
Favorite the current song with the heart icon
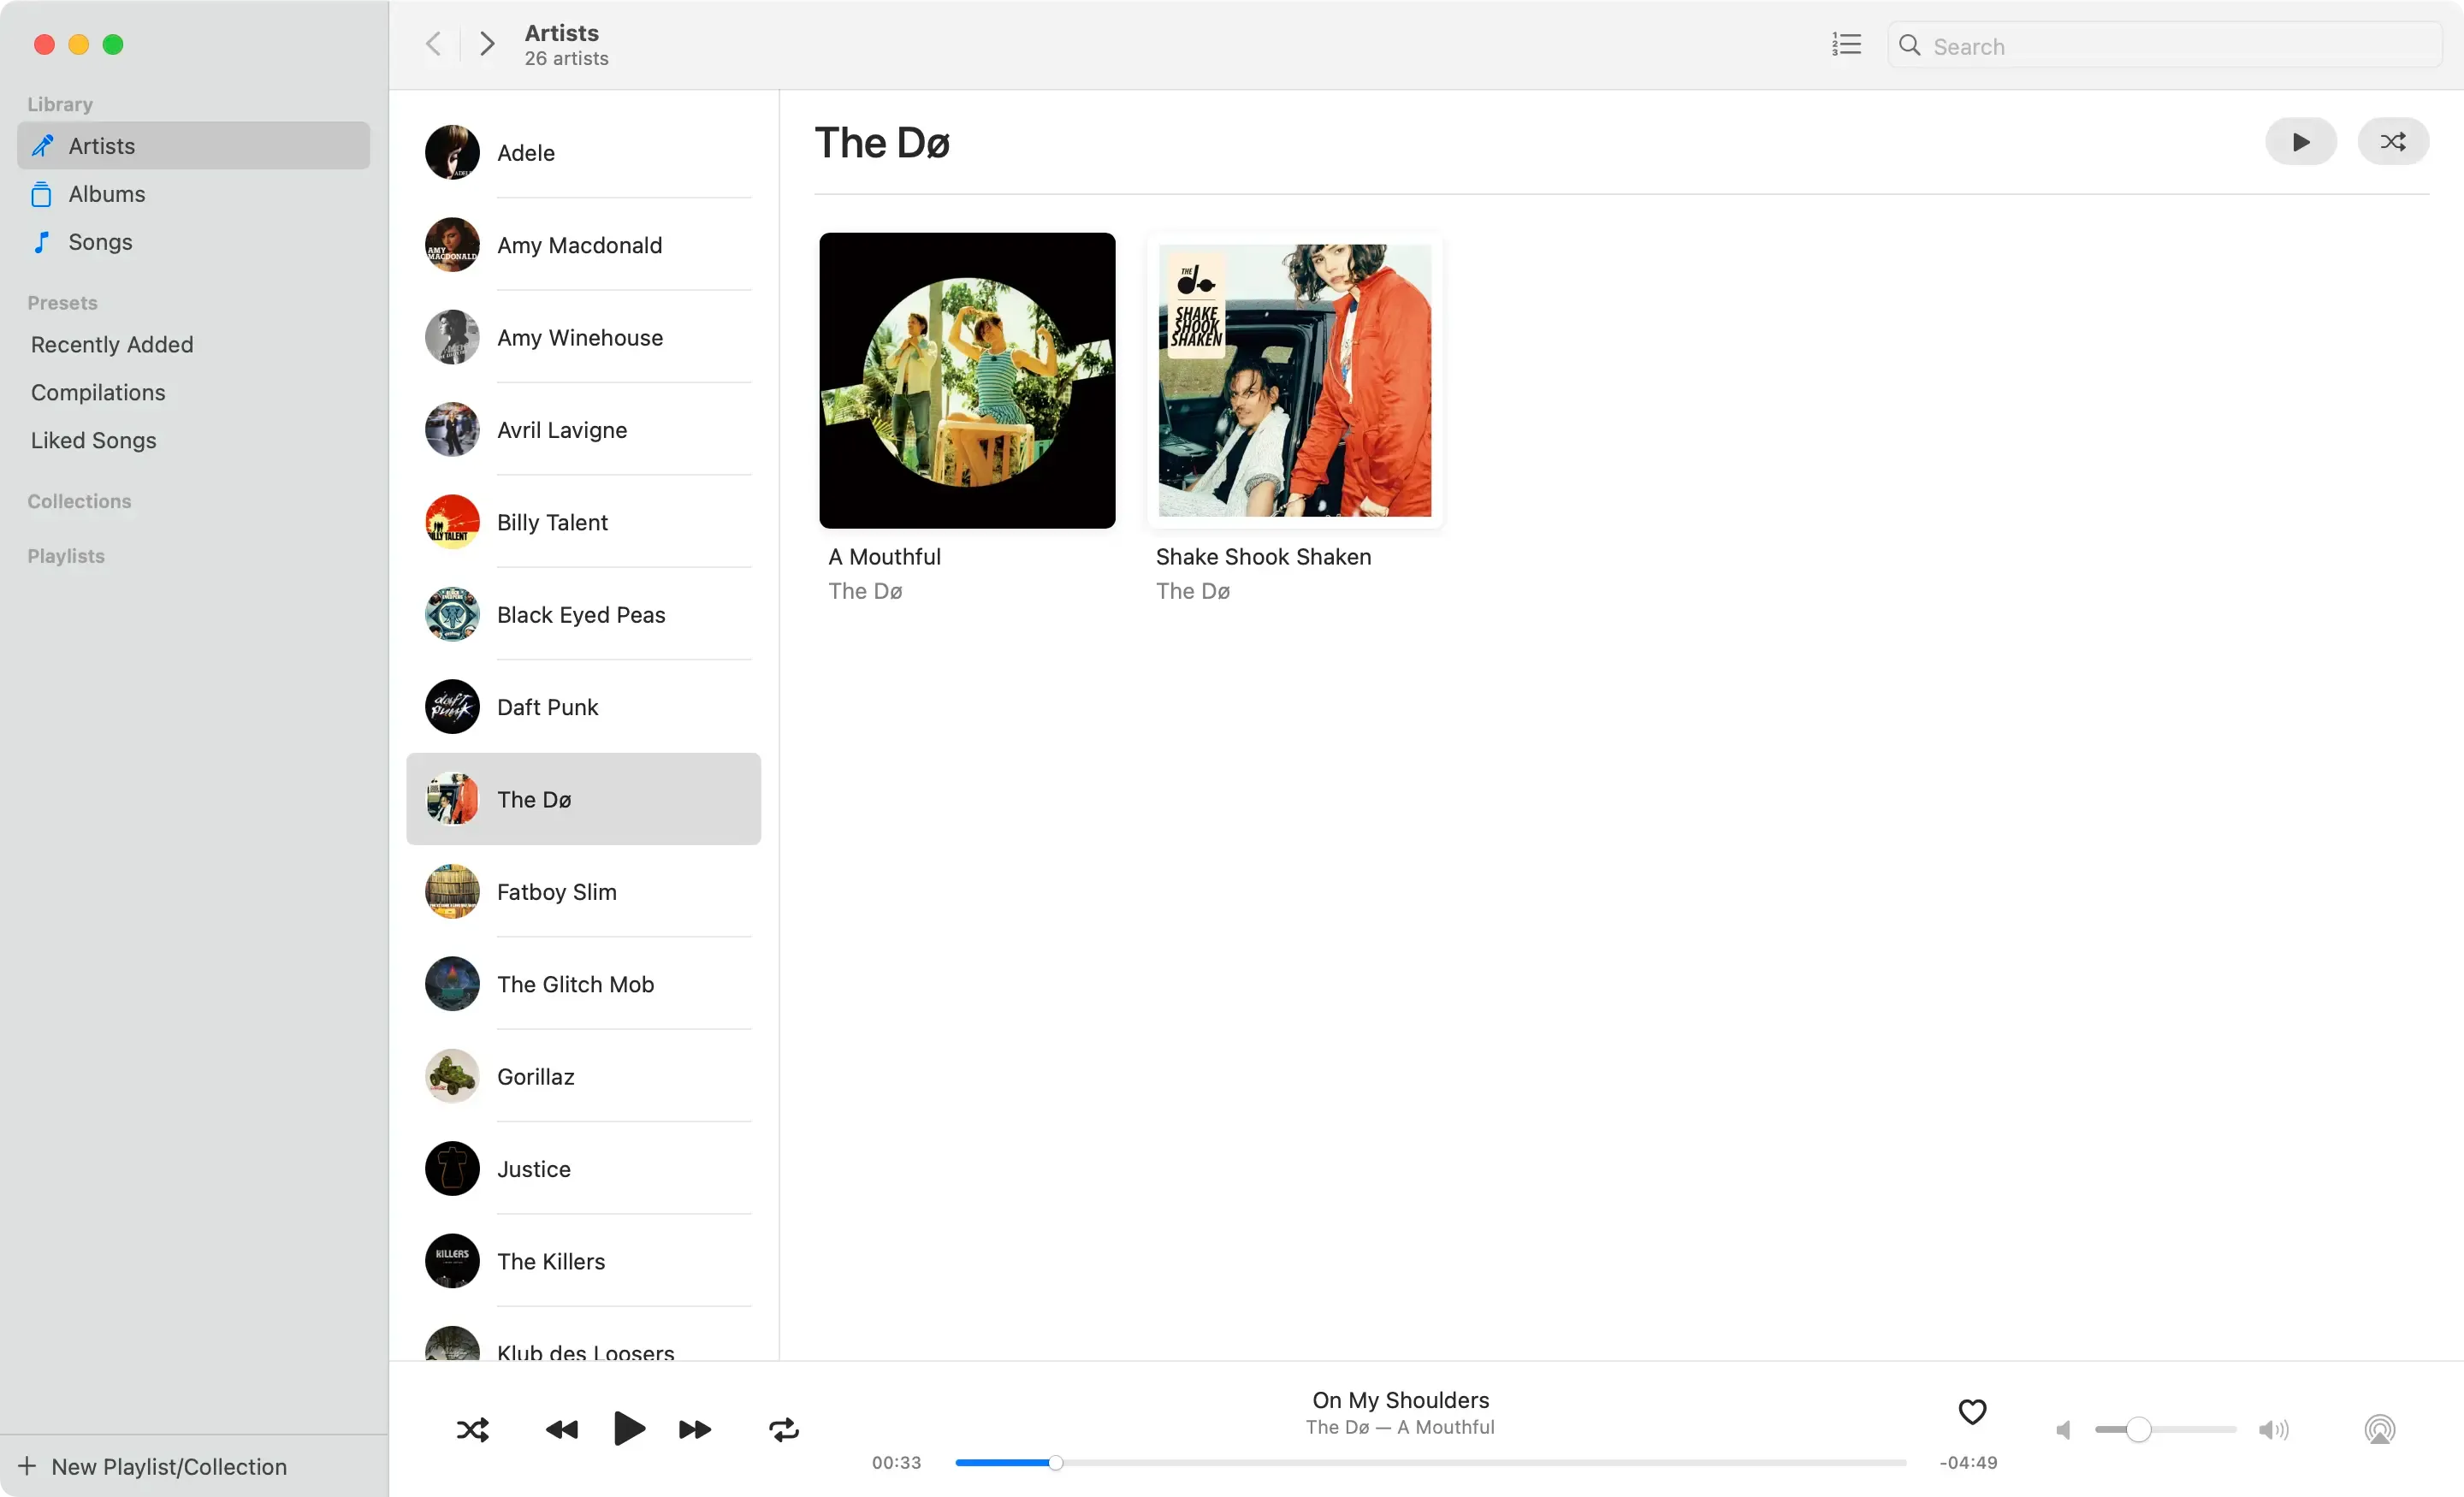1971,1413
